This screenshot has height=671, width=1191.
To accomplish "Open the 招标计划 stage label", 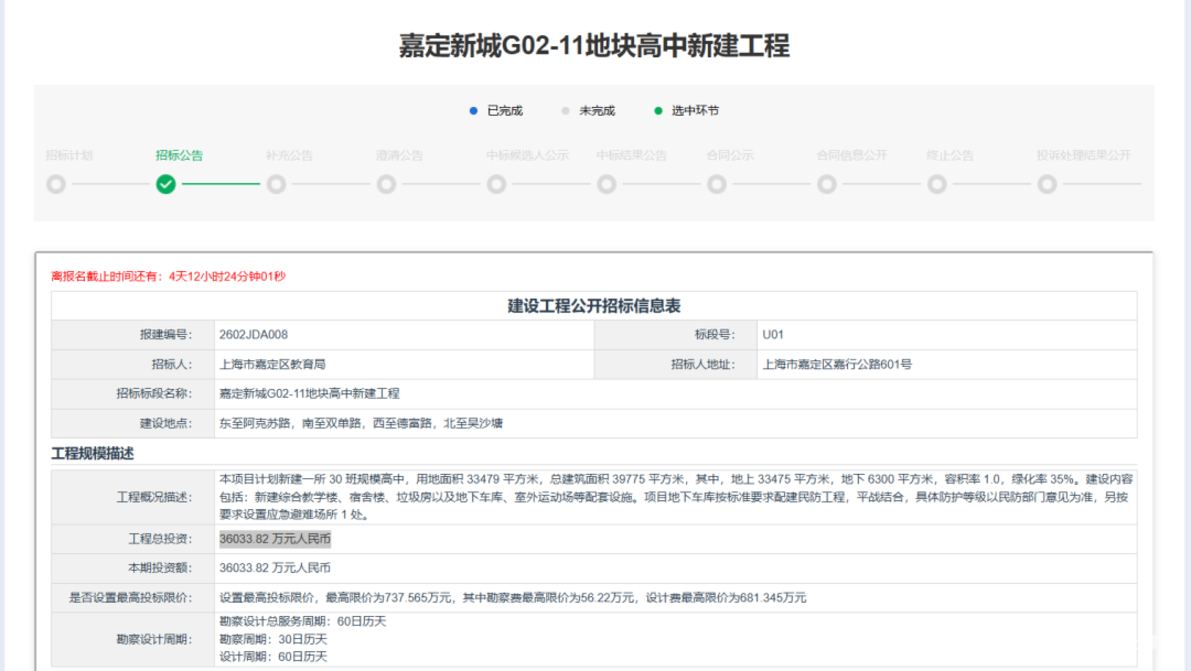I will click(69, 155).
